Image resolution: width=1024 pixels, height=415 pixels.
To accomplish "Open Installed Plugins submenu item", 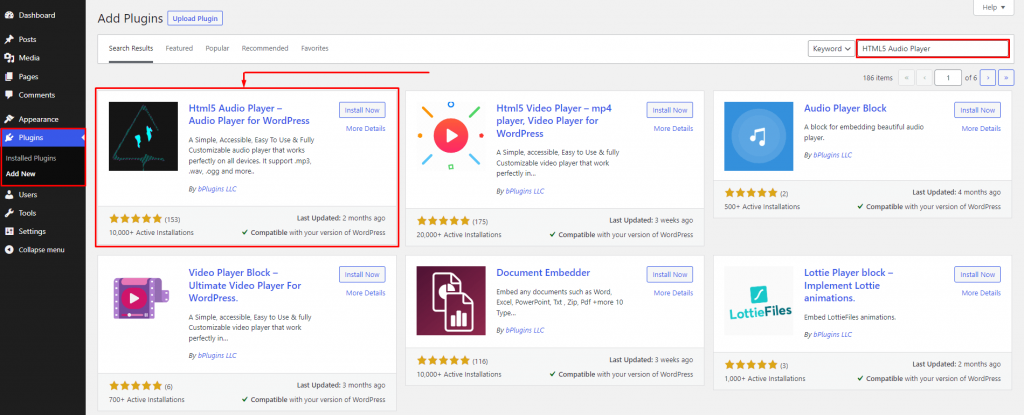I will pyautogui.click(x=31, y=158).
